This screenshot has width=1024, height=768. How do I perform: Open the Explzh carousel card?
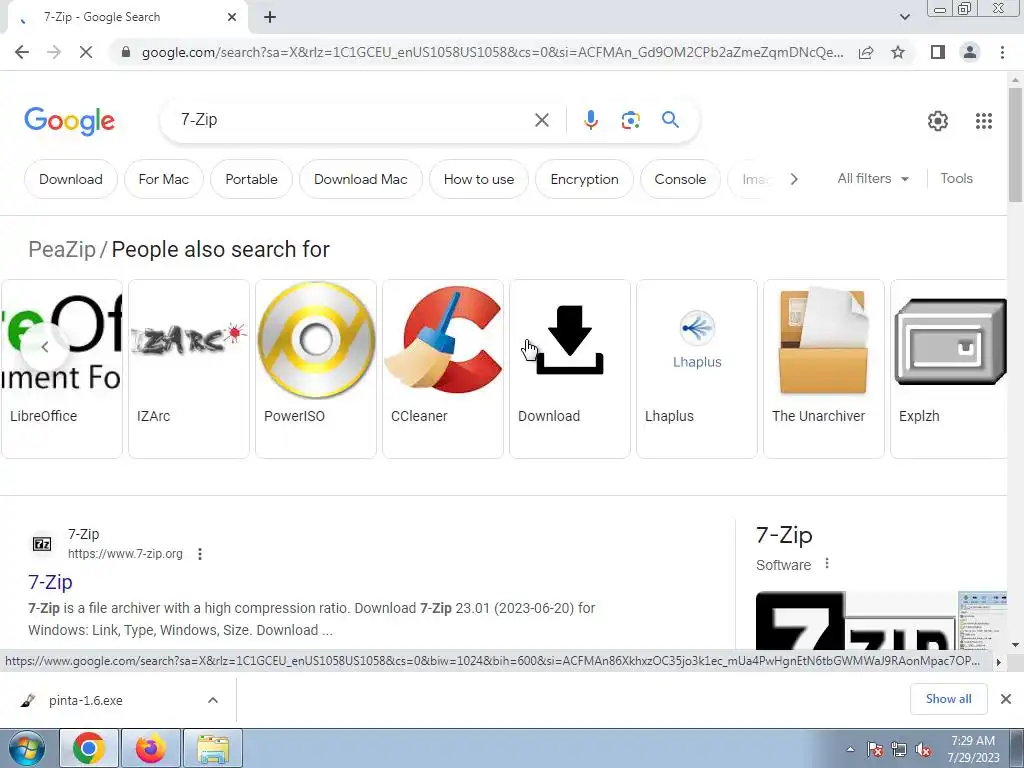point(948,369)
